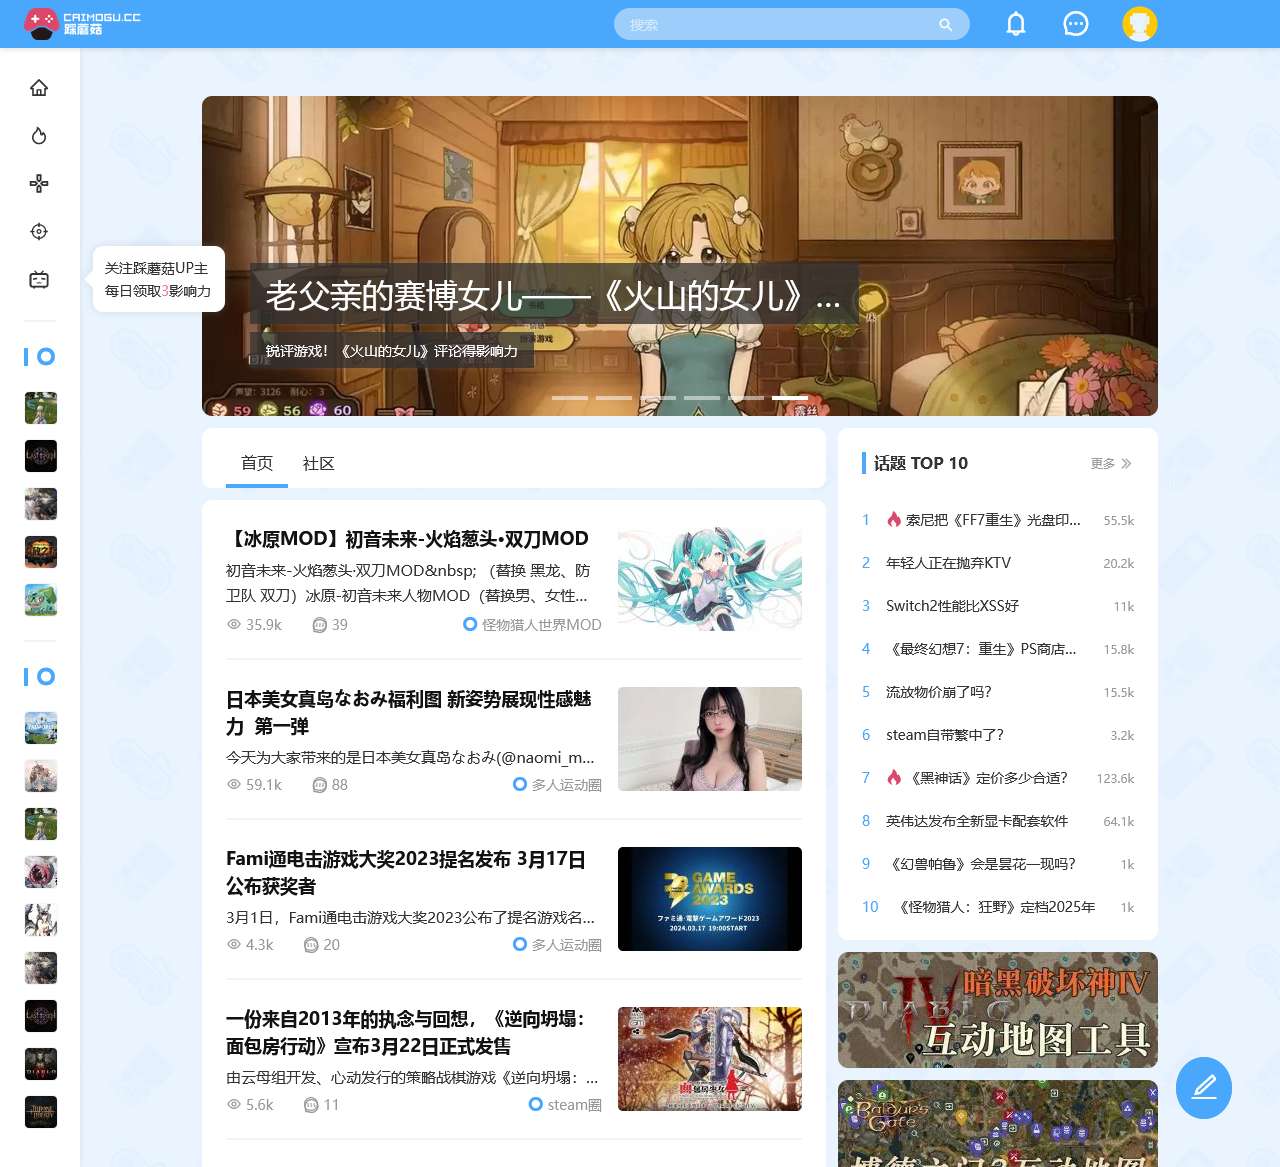Open topic Switch2性能比XSS好
Viewport: 1280px width, 1167px height.
click(x=952, y=606)
